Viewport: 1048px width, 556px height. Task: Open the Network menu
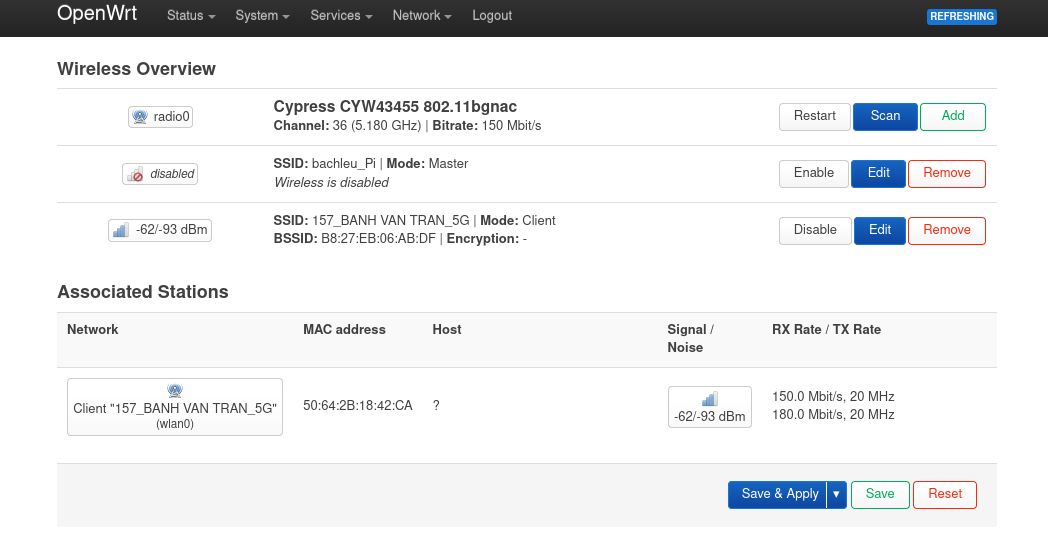coord(421,16)
